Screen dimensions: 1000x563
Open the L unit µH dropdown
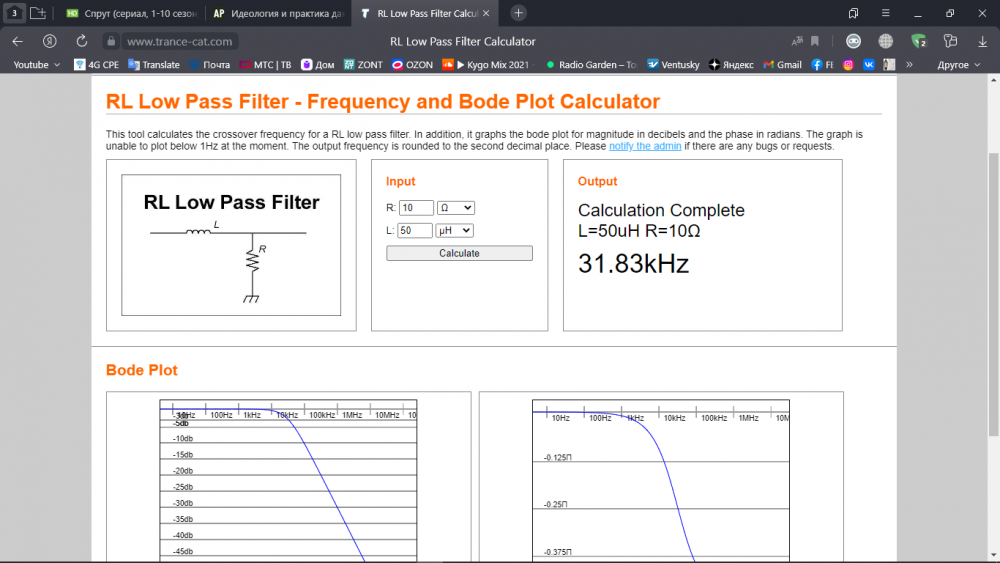pos(454,230)
